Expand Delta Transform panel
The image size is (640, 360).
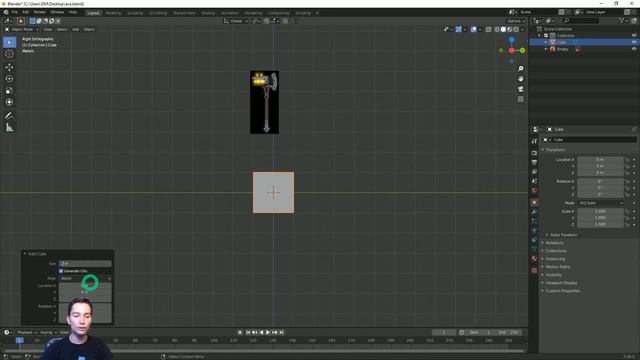coord(563,235)
